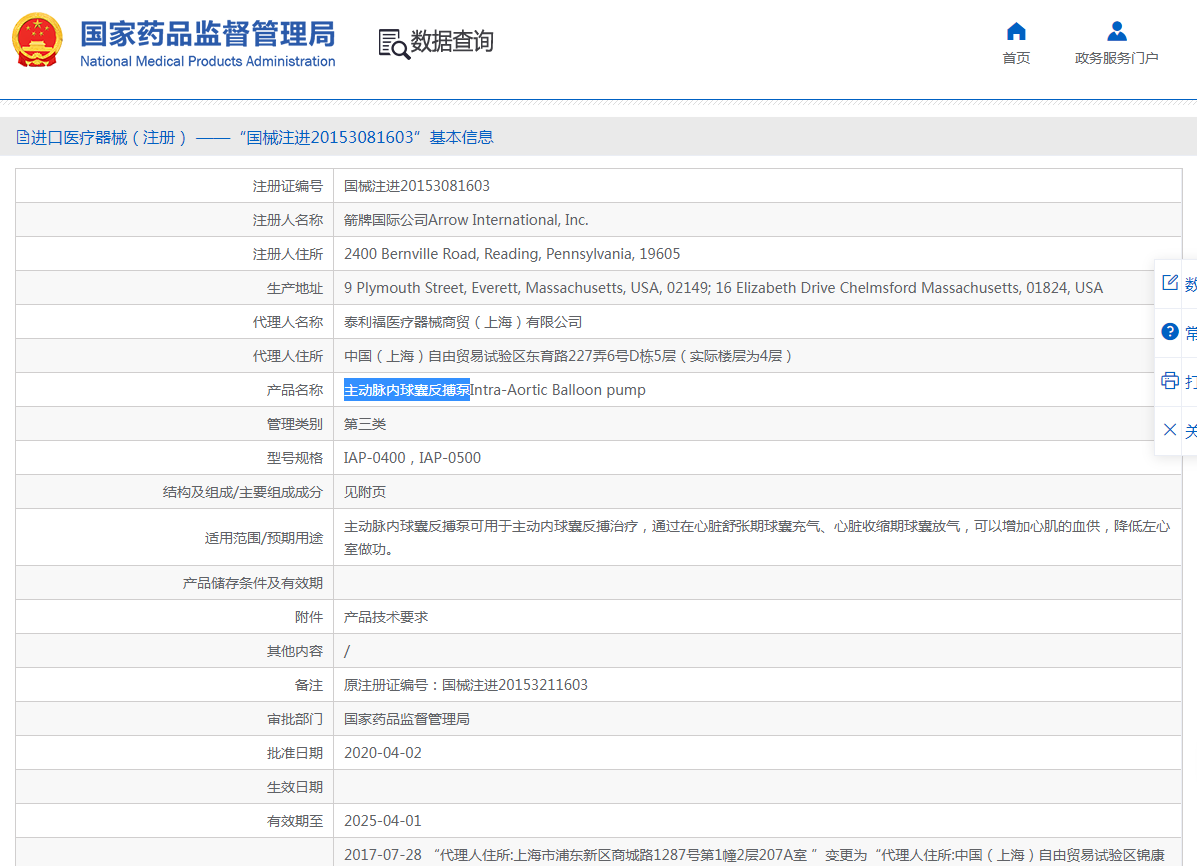Screen dimensions: 1197x866
Task: Click the expiry date 2025-04-01
Action: (382, 821)
